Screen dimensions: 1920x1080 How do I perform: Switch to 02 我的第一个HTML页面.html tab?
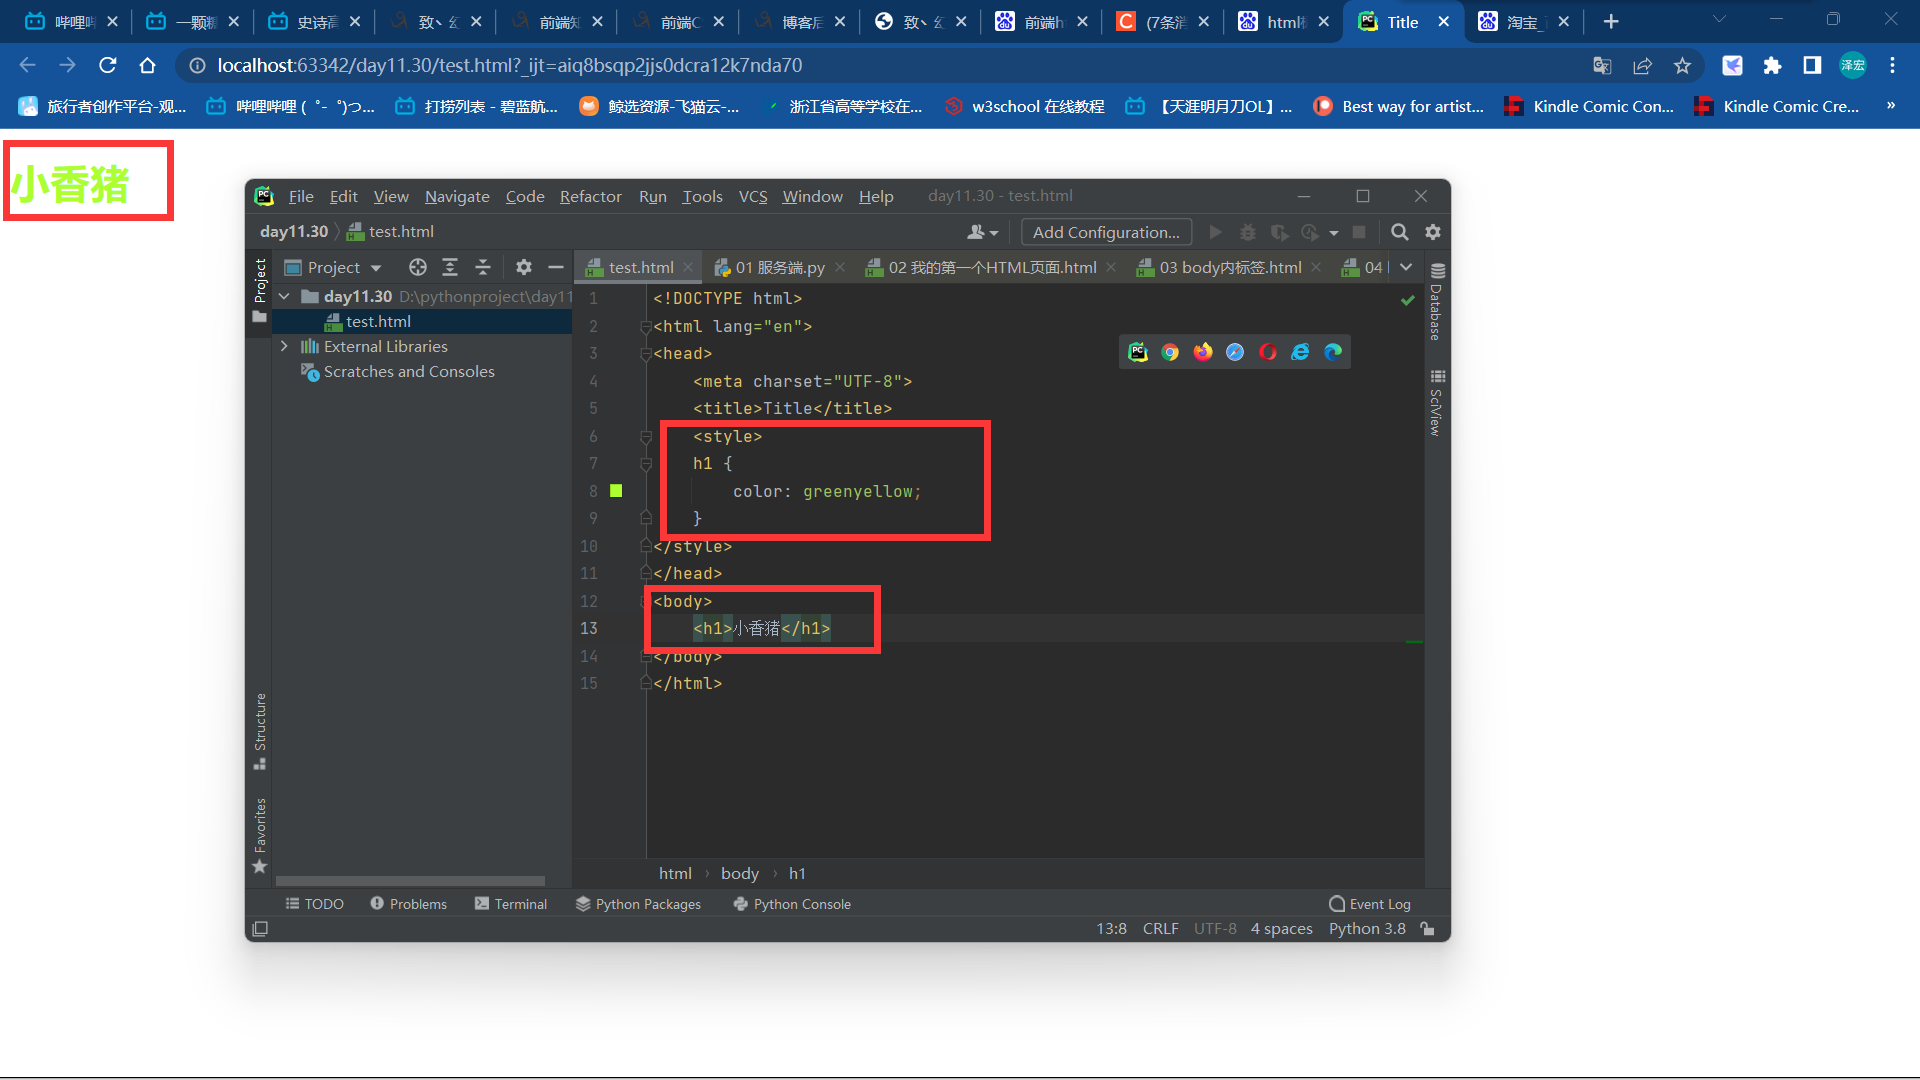pyautogui.click(x=992, y=267)
